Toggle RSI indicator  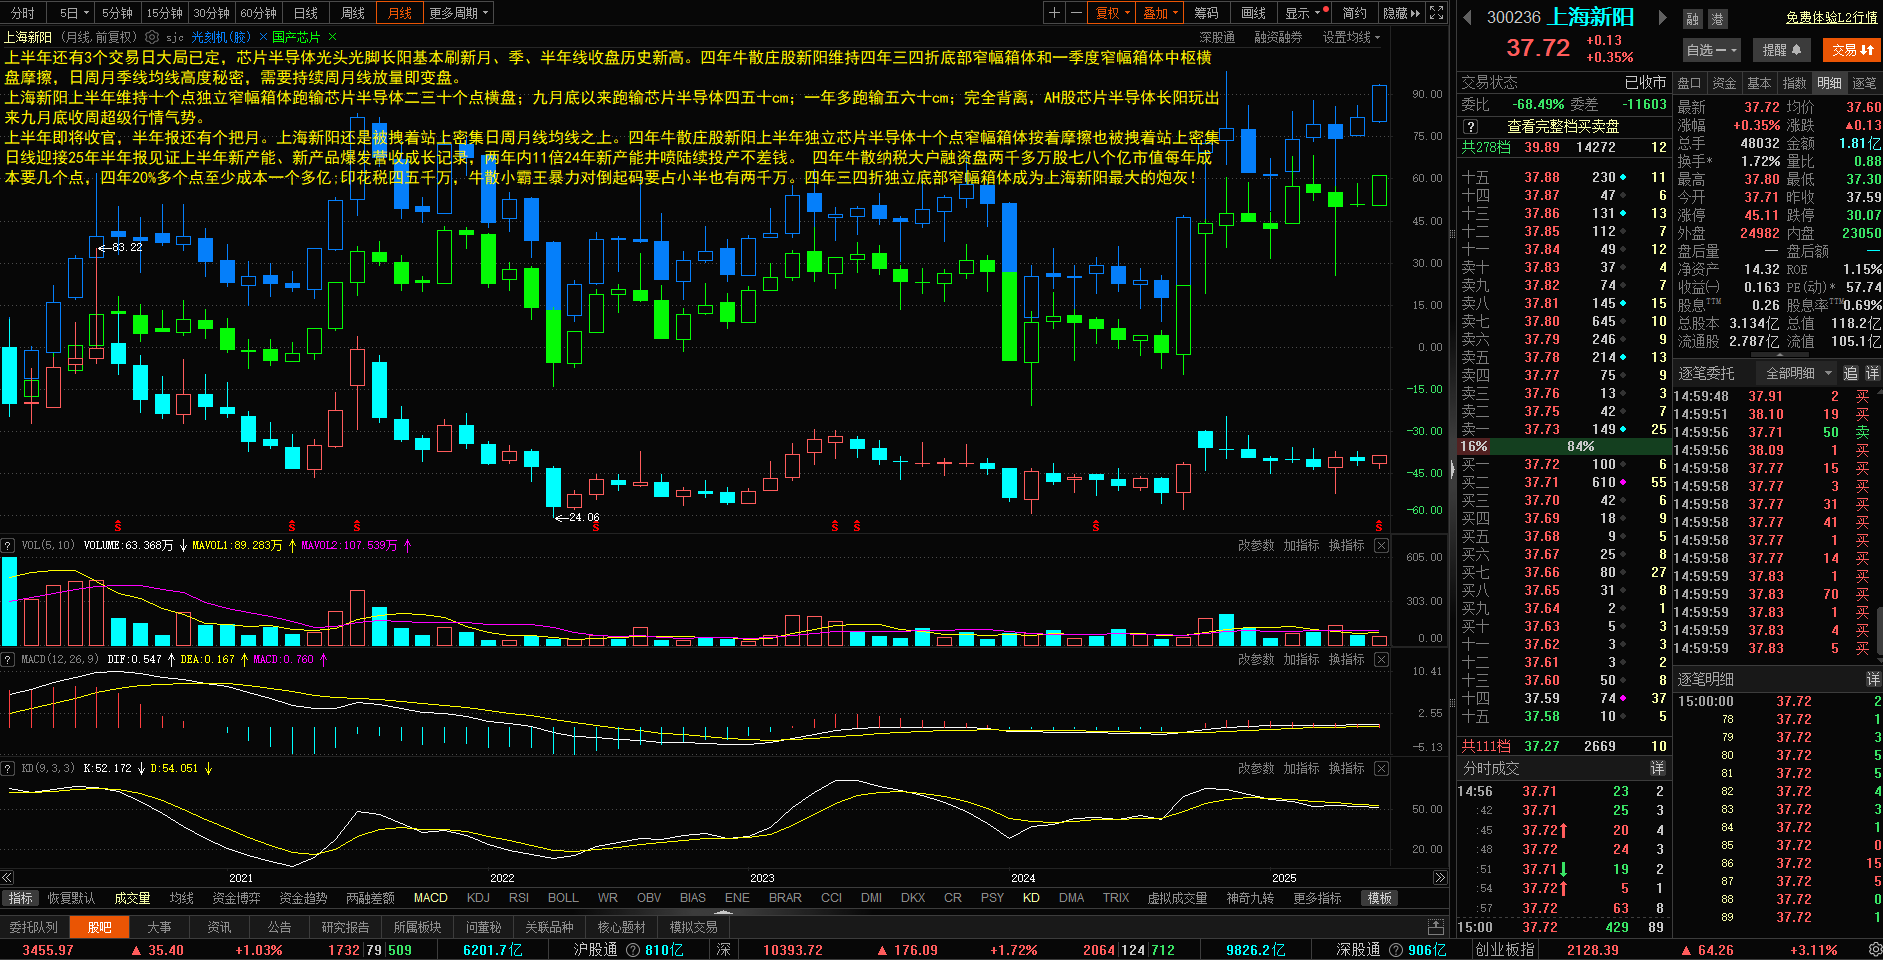coord(519,898)
